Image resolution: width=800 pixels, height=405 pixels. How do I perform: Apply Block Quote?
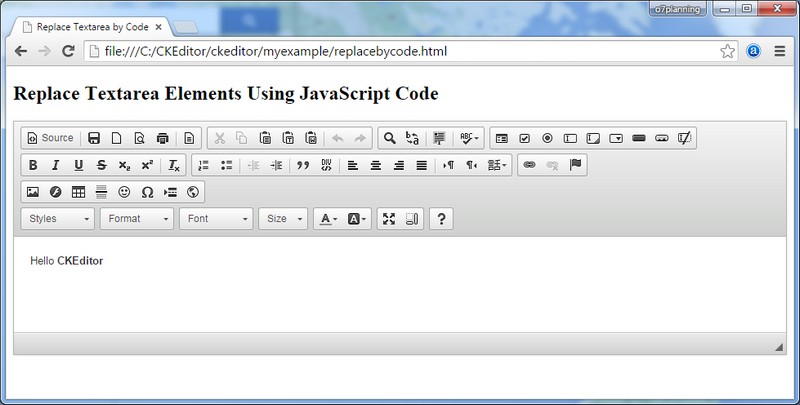(x=303, y=165)
